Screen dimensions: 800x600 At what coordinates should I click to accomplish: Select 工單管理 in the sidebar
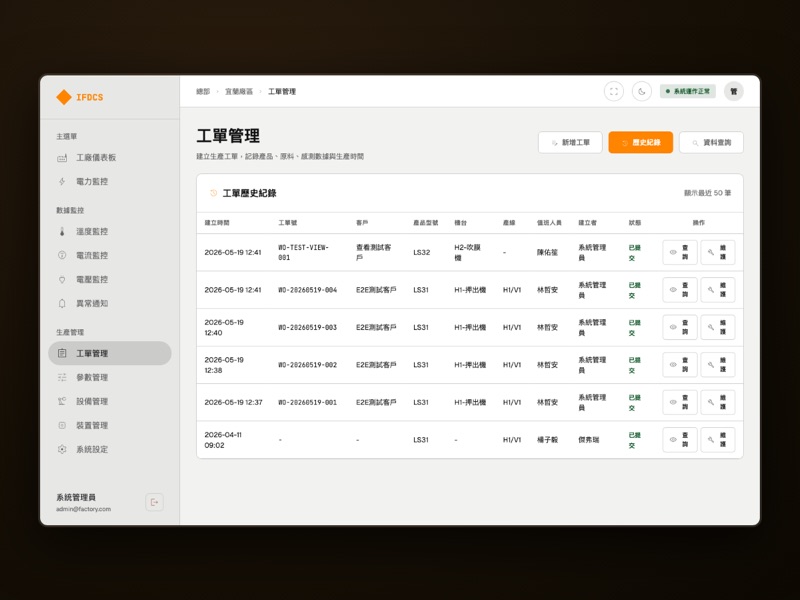click(x=109, y=354)
